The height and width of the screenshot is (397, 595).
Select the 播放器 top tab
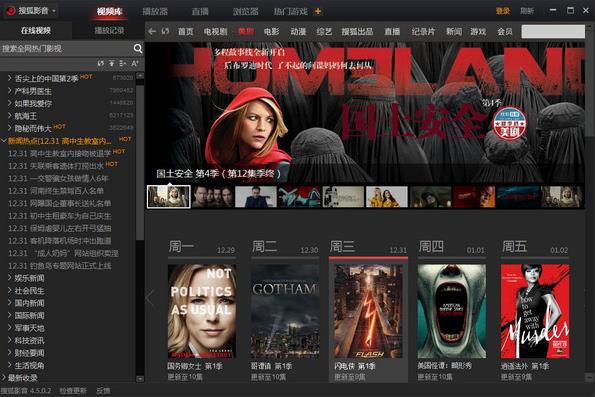(x=155, y=11)
